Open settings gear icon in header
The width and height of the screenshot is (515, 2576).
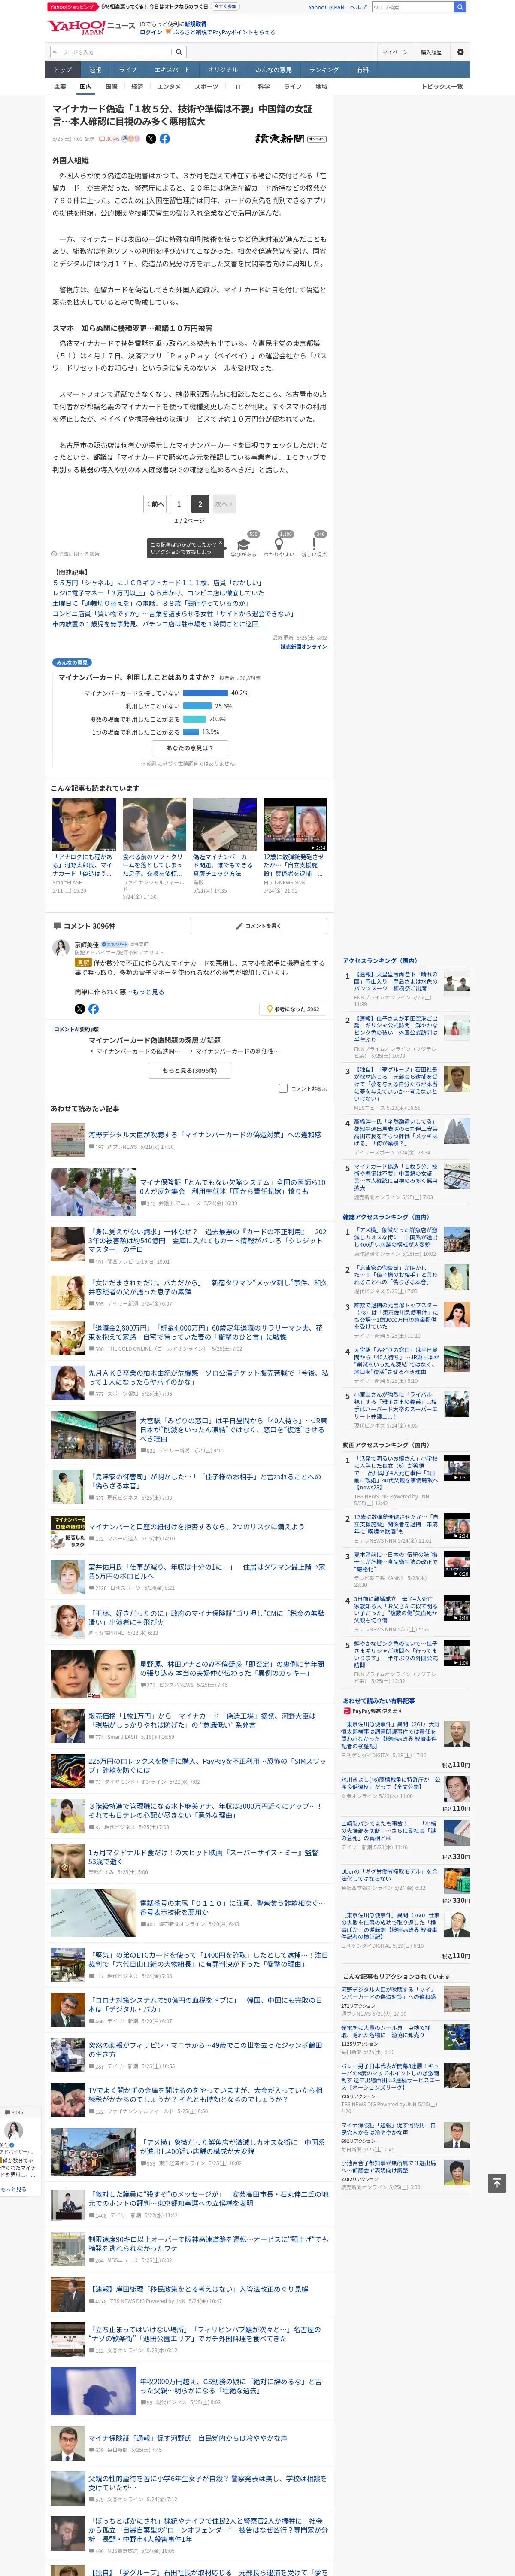tap(460, 52)
